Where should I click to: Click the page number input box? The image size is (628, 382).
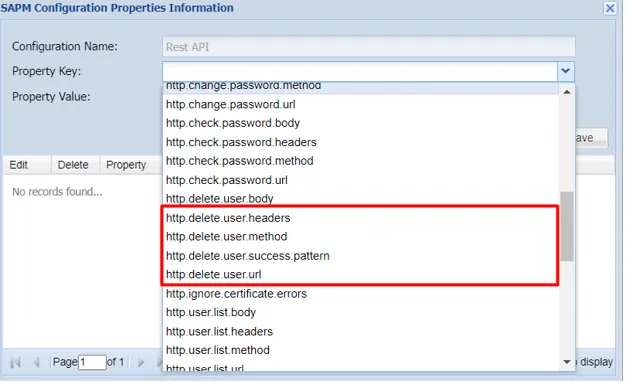coord(92,362)
